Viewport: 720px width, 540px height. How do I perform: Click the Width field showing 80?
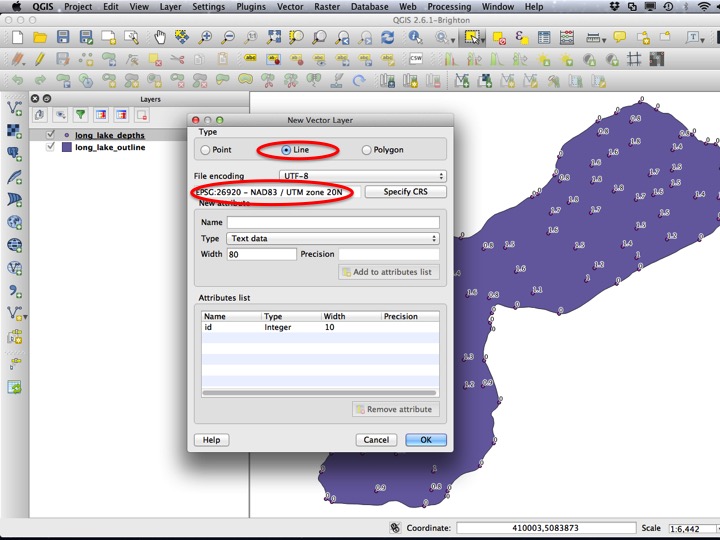click(x=262, y=254)
